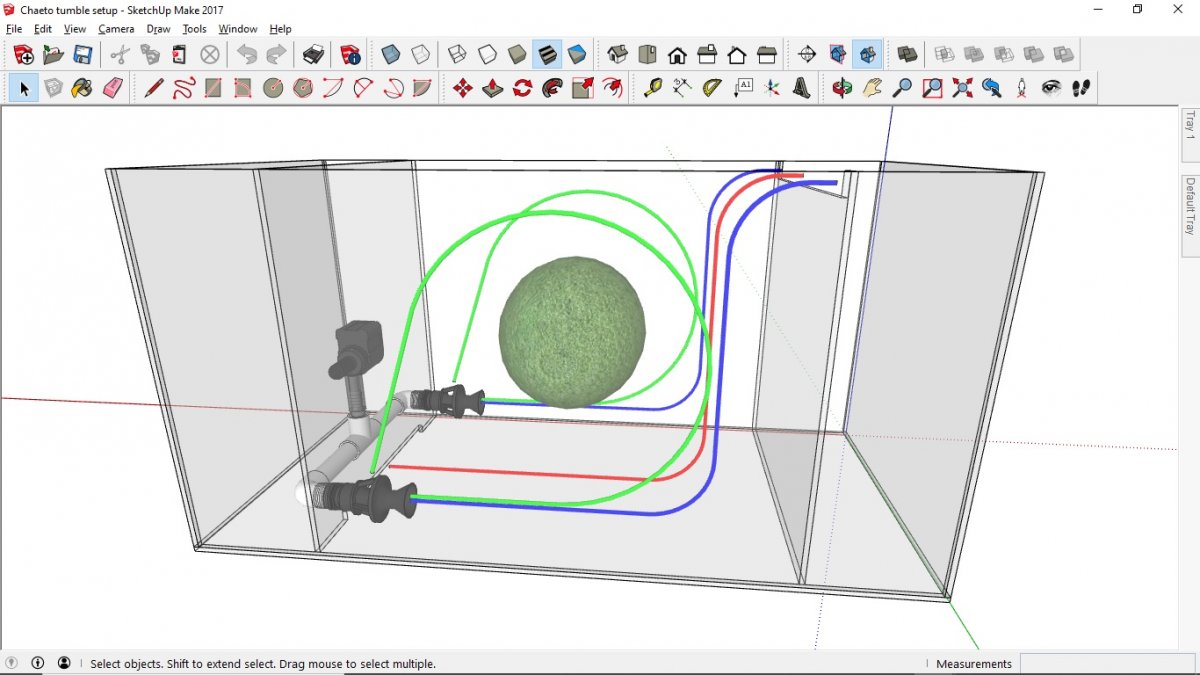1200x675 pixels.
Task: Activate the Push/Pull tool
Action: click(x=493, y=88)
